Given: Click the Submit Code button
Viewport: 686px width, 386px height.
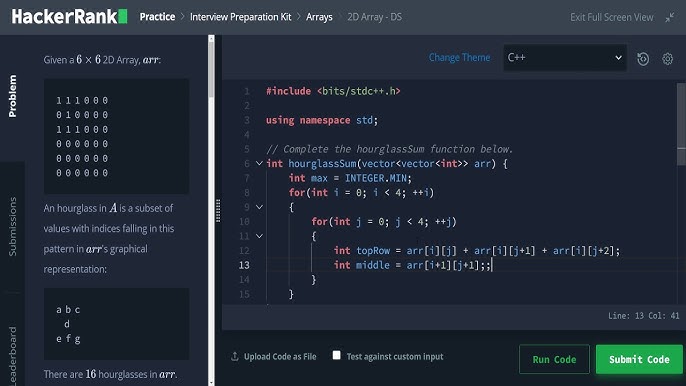Looking at the screenshot, I should (639, 359).
